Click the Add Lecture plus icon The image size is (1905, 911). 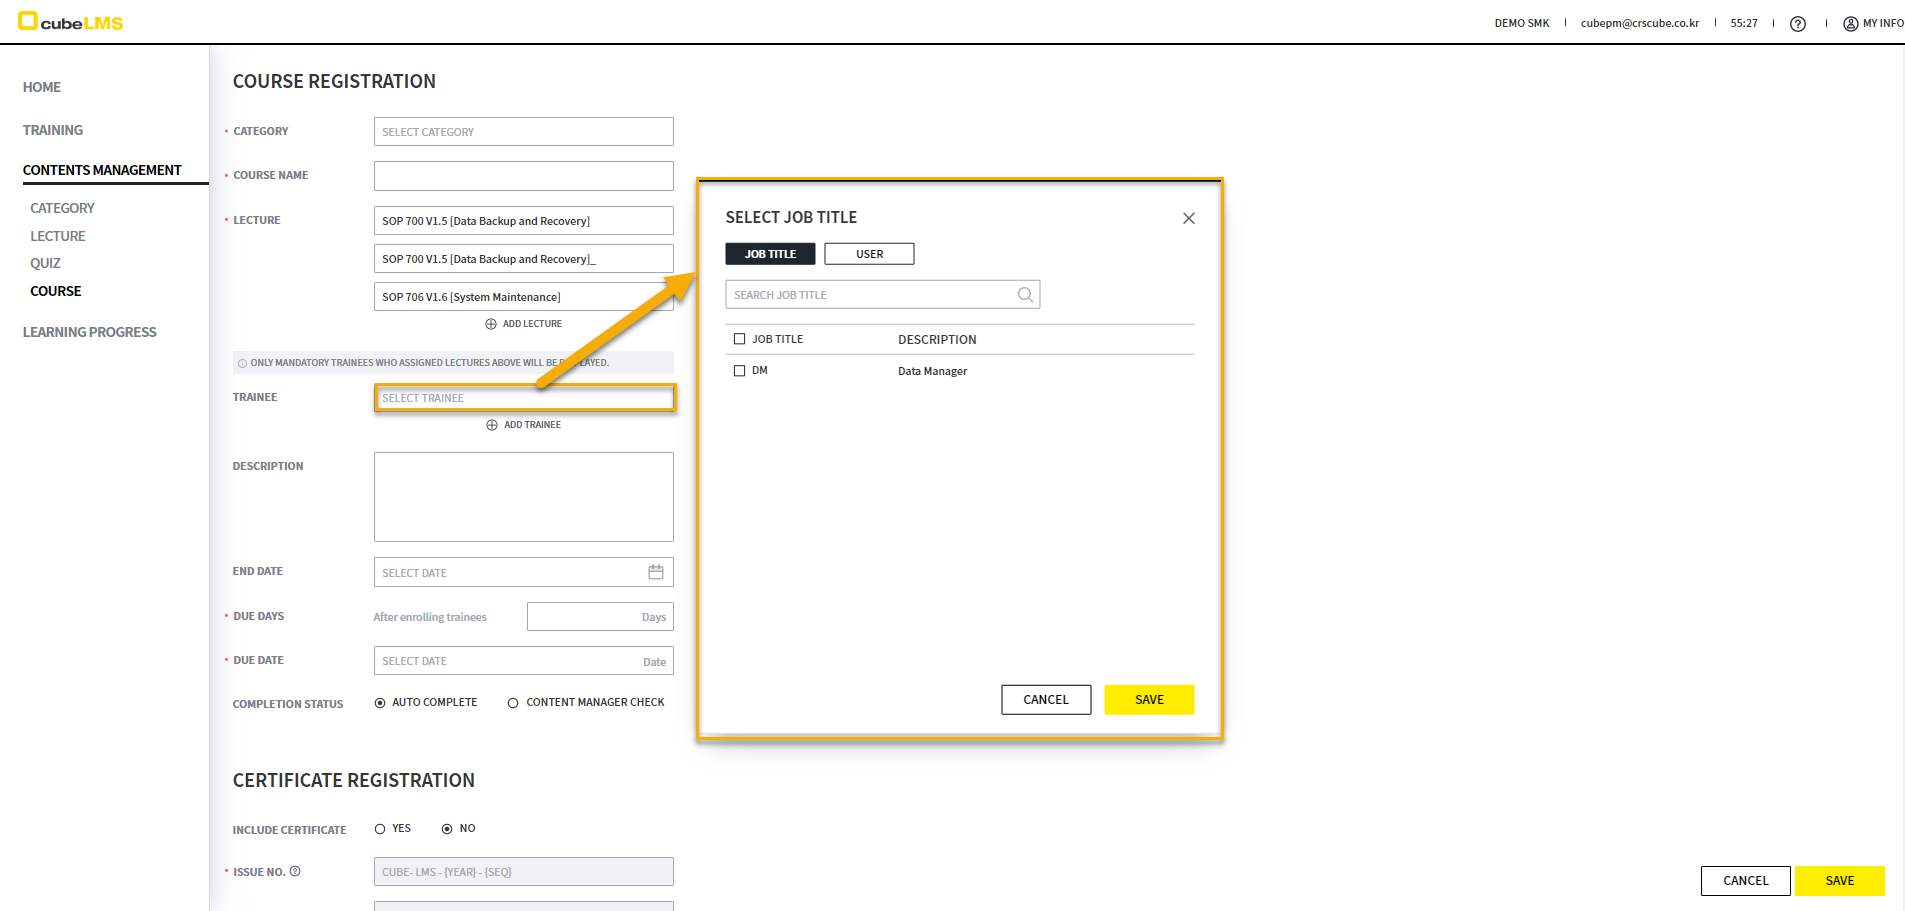click(x=491, y=324)
